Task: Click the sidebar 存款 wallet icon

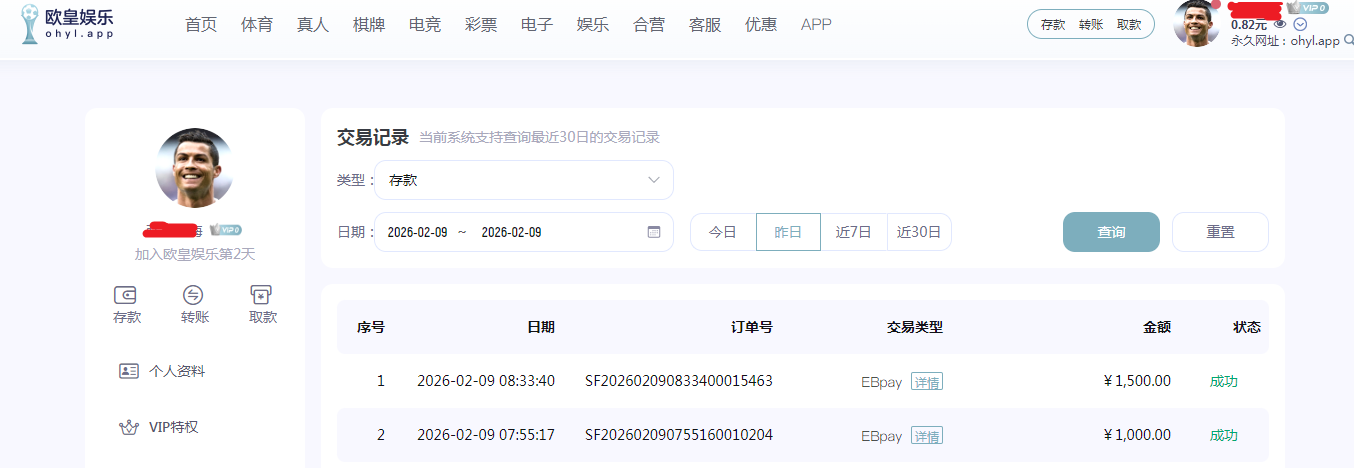Action: tap(127, 295)
